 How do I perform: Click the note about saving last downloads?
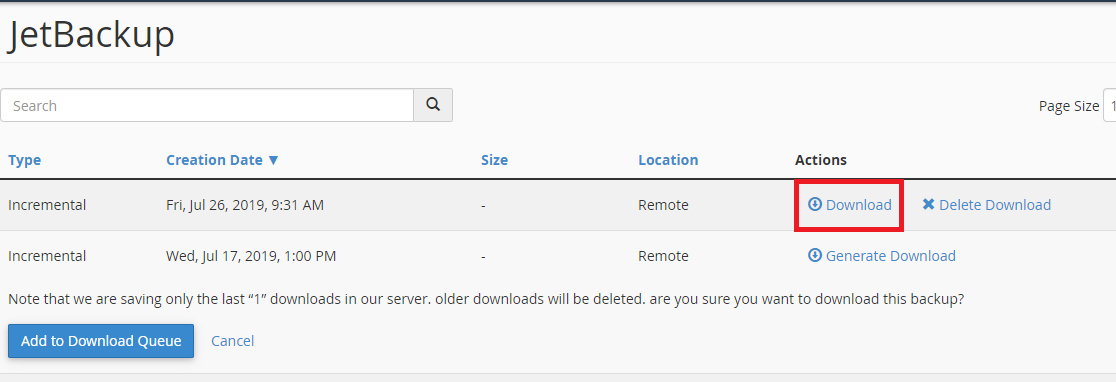point(486,299)
